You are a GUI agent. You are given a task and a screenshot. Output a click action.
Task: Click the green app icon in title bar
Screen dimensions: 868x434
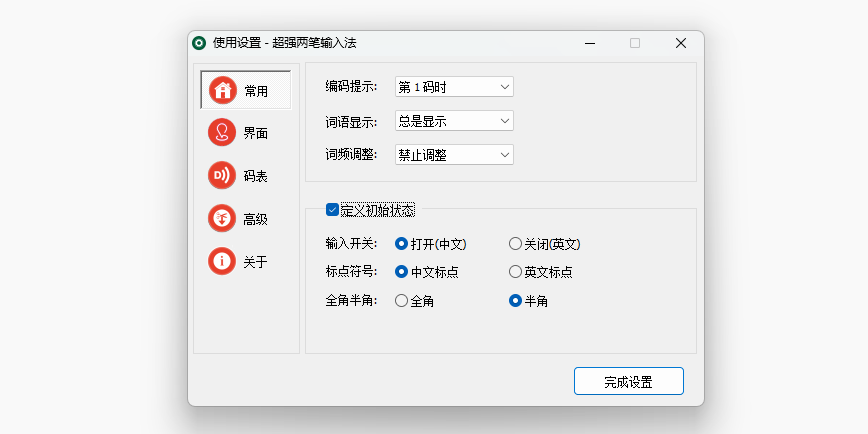coord(199,43)
